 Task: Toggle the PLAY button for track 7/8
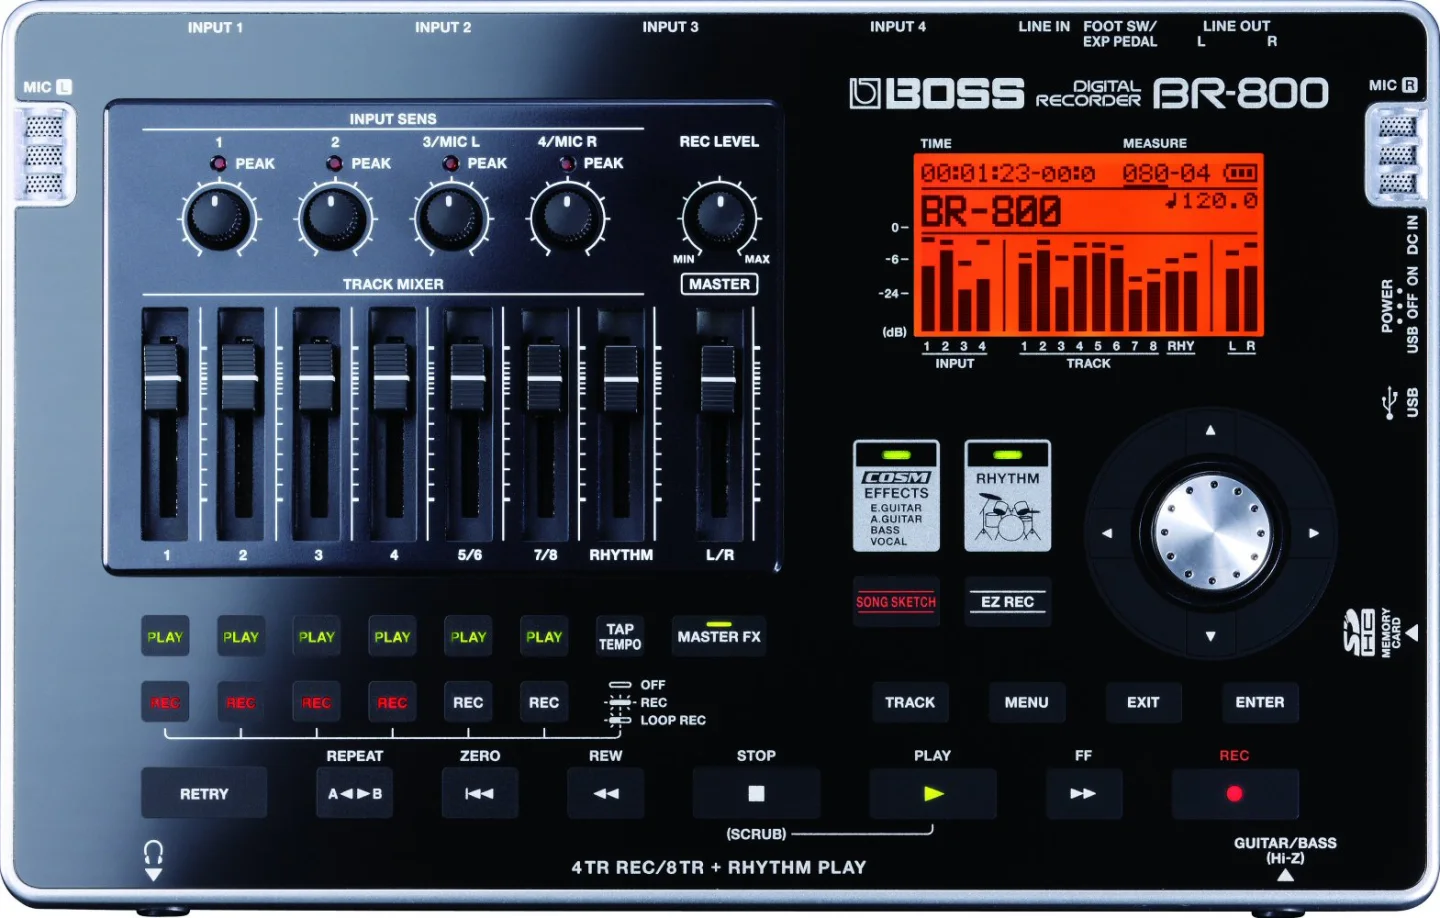point(544,636)
